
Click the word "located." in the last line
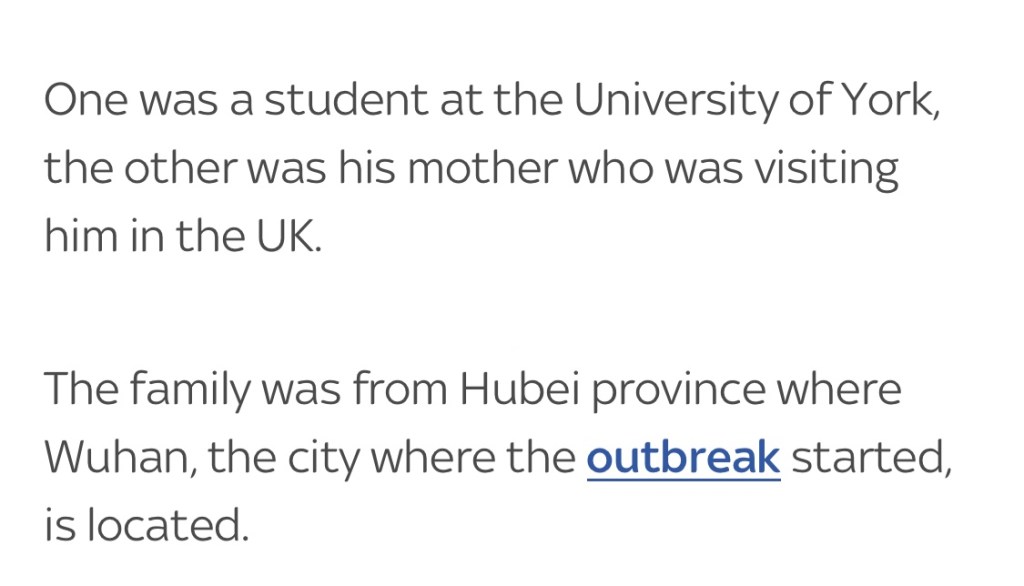coord(167,526)
